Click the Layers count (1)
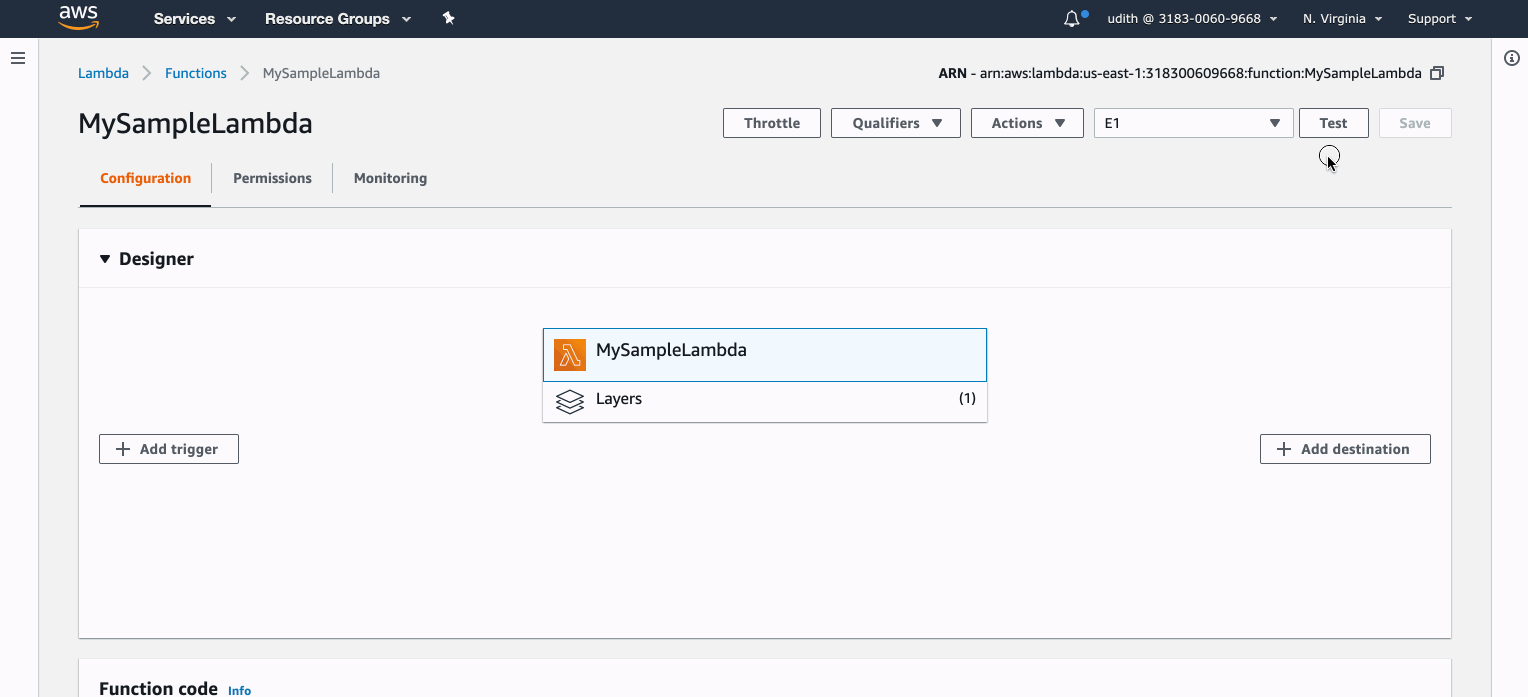 click(x=967, y=398)
